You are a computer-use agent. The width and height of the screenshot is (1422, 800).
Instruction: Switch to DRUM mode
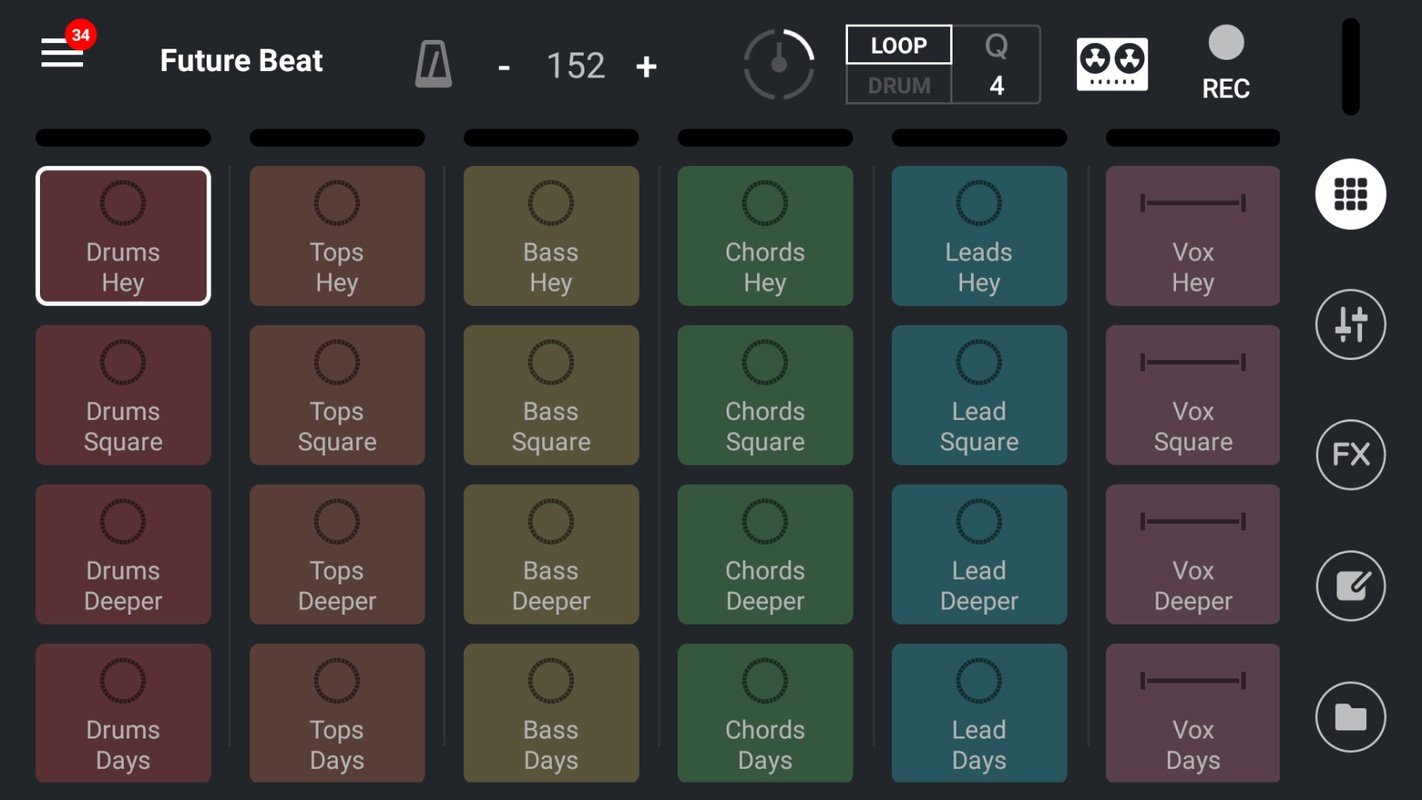point(898,85)
